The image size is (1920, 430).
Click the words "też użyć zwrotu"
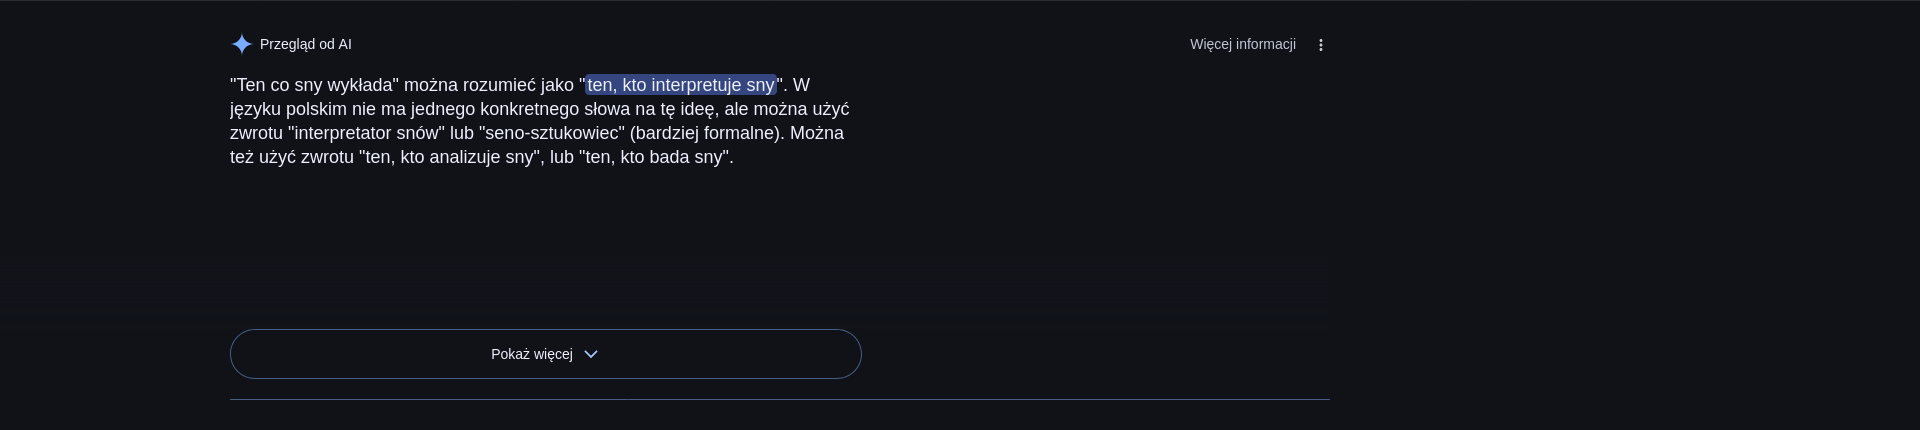click(291, 157)
